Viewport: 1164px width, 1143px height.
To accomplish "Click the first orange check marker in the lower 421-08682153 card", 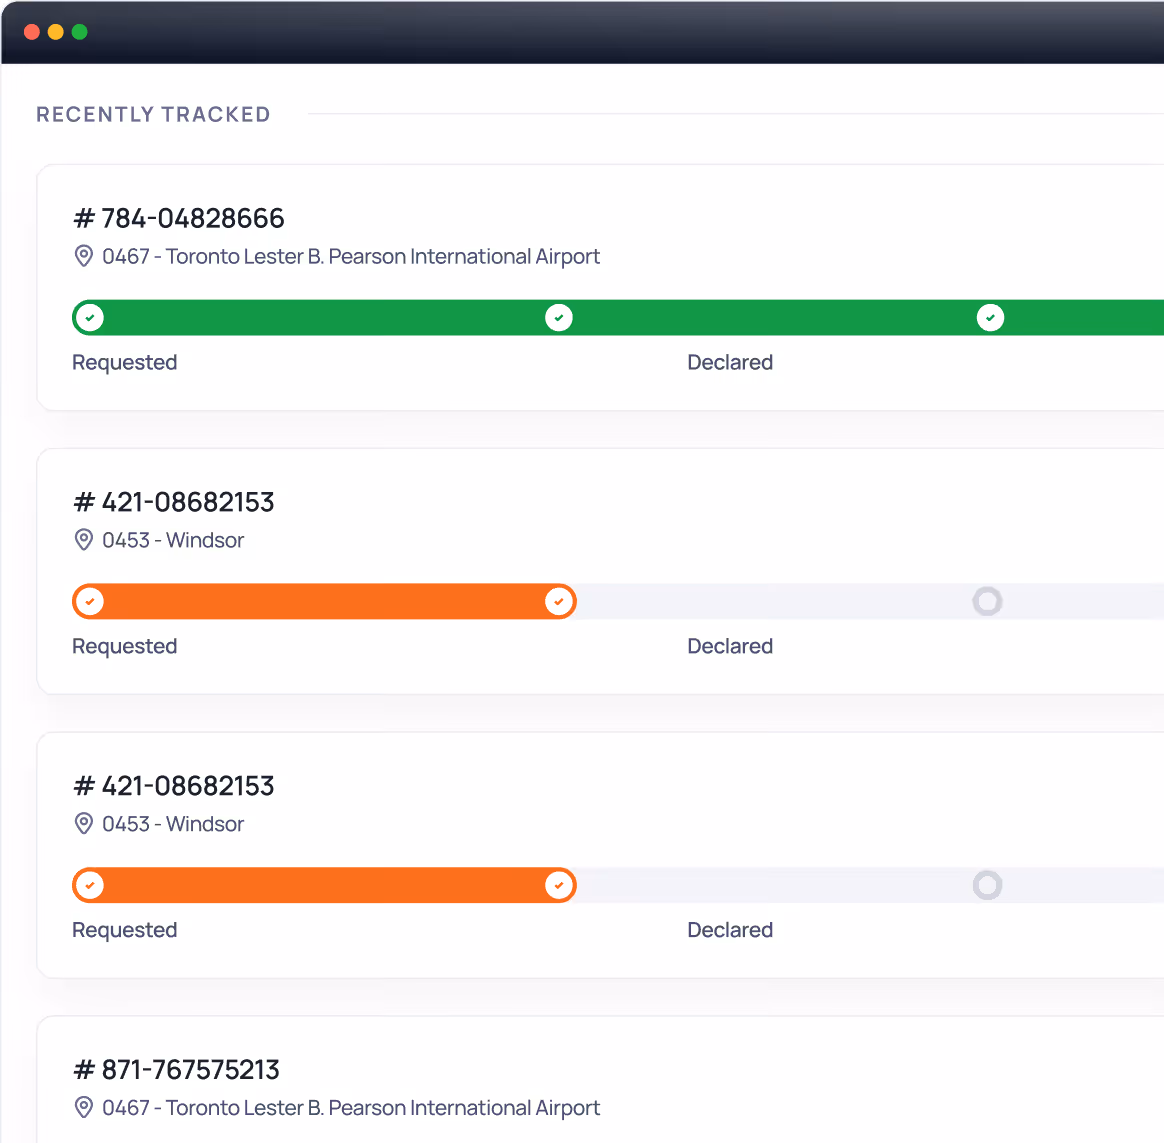I will coord(90,885).
